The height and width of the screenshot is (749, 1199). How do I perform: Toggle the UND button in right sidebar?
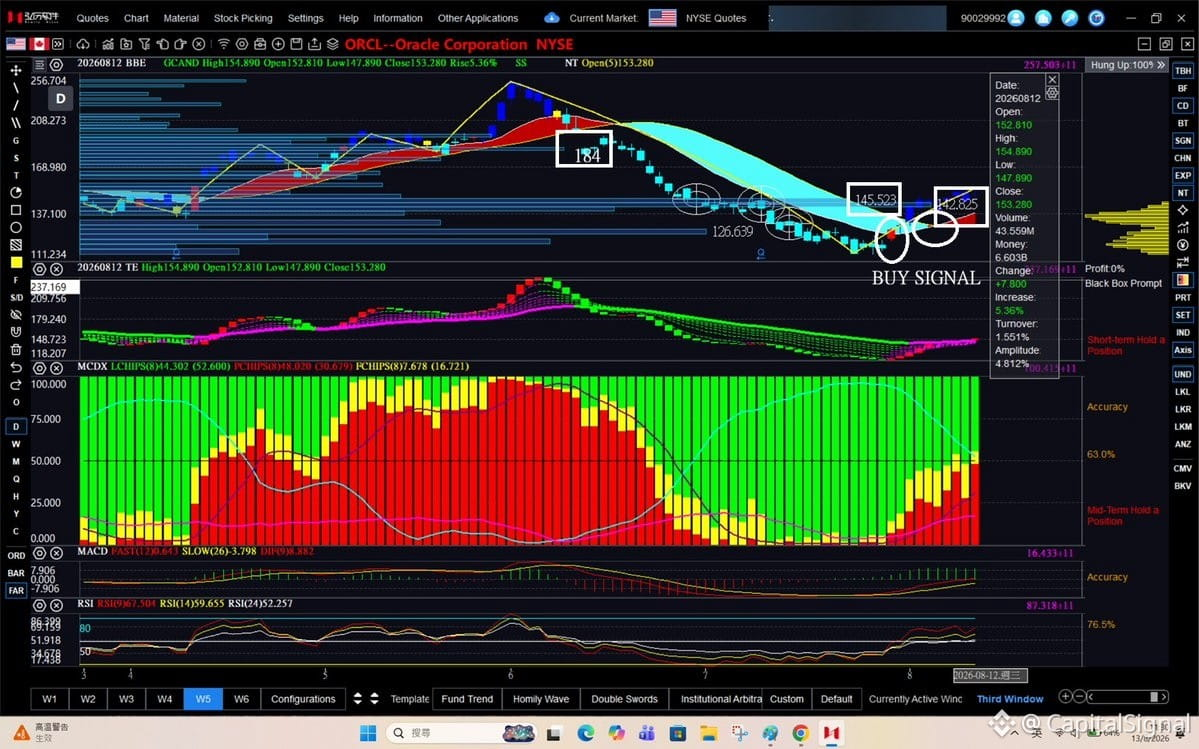pos(1183,374)
